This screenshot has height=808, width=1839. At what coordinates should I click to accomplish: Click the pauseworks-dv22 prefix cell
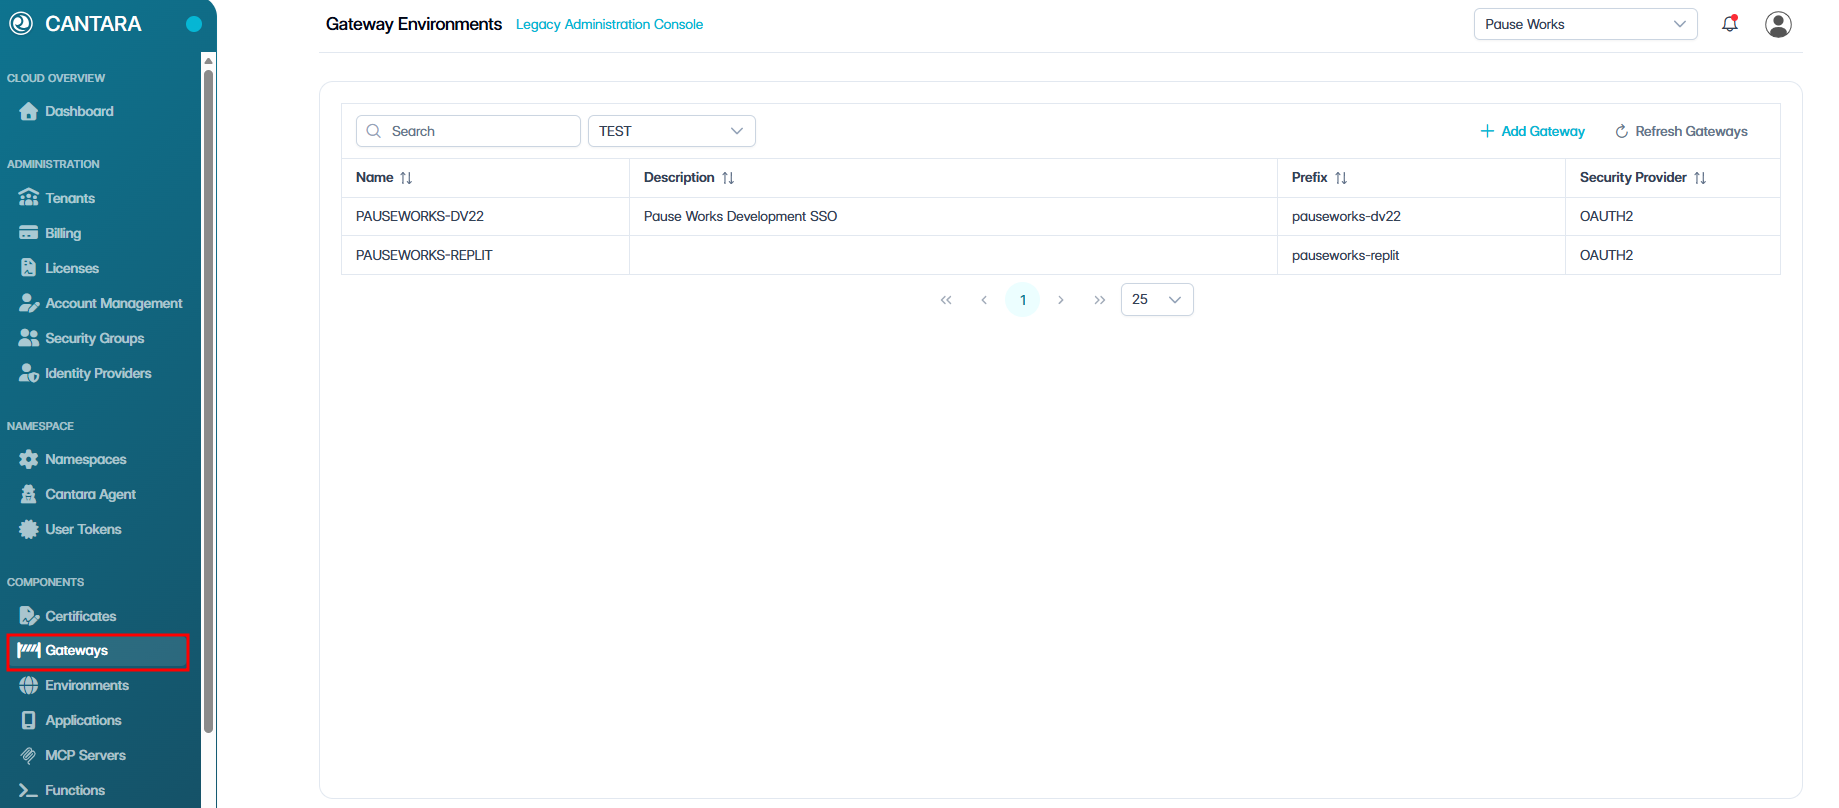(1421, 216)
